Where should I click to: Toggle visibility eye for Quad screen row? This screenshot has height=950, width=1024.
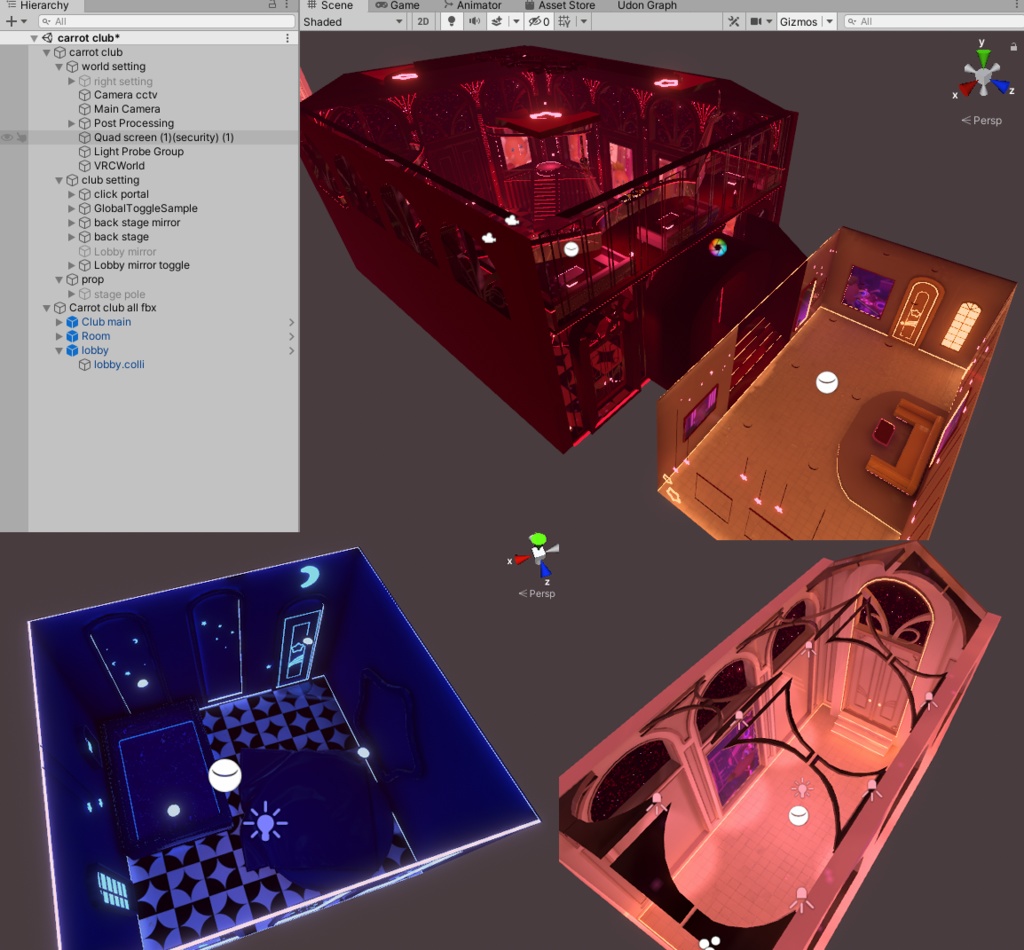click(7, 137)
